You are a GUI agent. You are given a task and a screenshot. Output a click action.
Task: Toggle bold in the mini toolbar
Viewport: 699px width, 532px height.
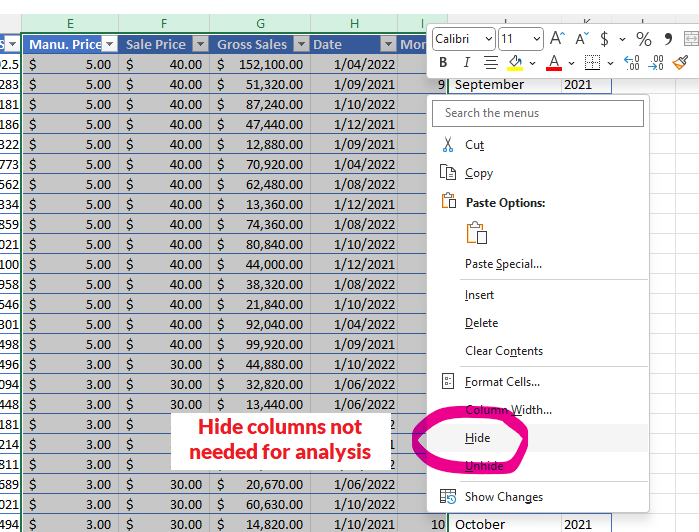(x=442, y=63)
